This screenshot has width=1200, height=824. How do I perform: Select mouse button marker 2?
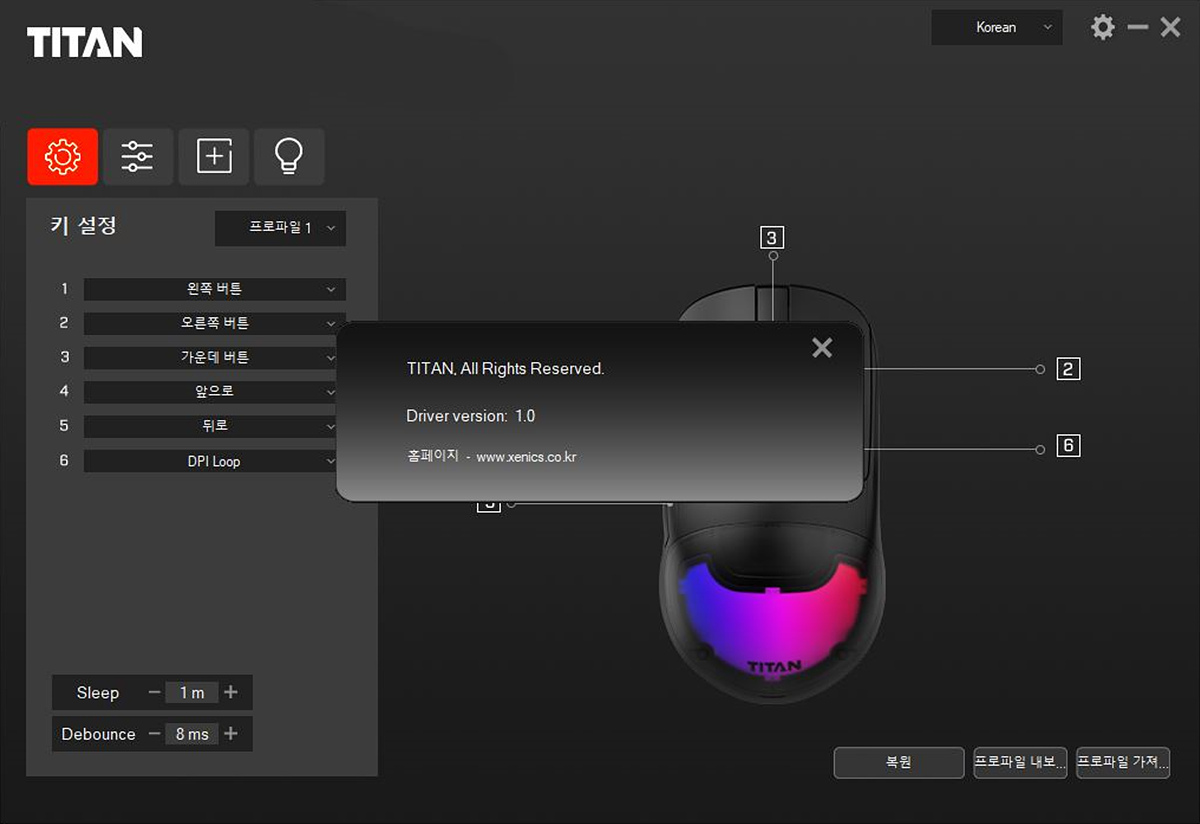click(1068, 369)
